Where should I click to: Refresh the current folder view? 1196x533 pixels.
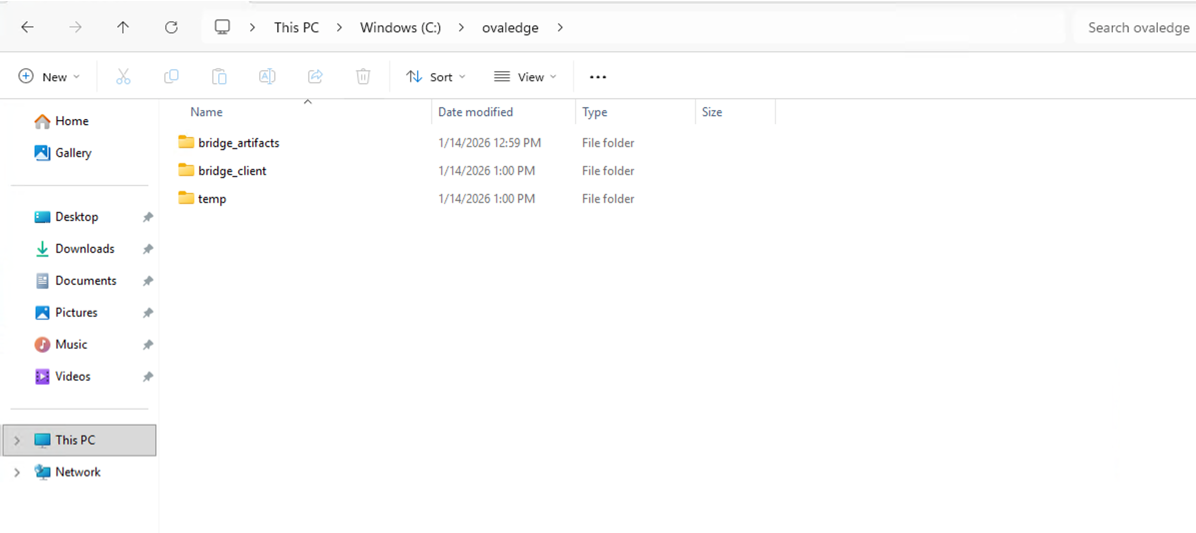pyautogui.click(x=171, y=27)
